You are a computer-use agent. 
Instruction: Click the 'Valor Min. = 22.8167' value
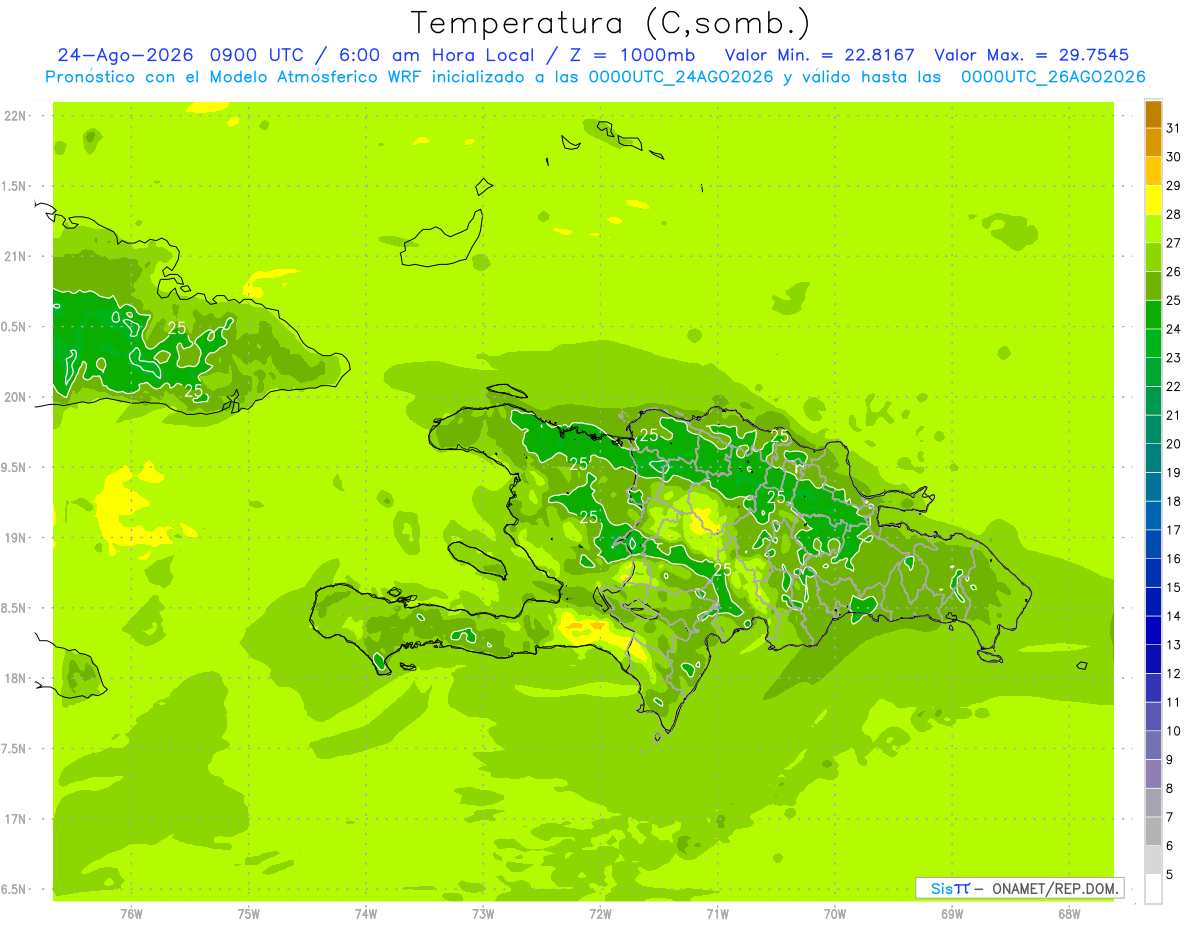pyautogui.click(x=821, y=55)
